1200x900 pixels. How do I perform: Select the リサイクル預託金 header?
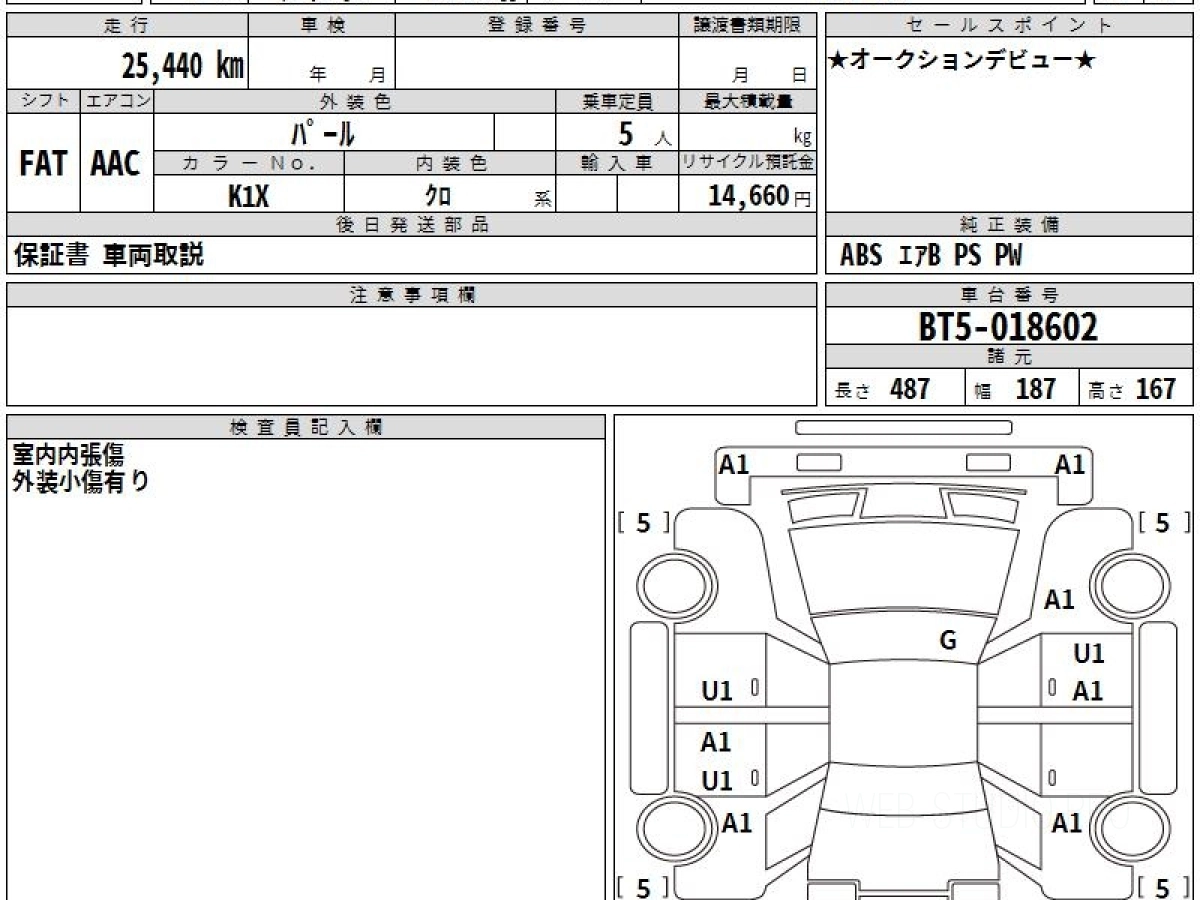747,163
